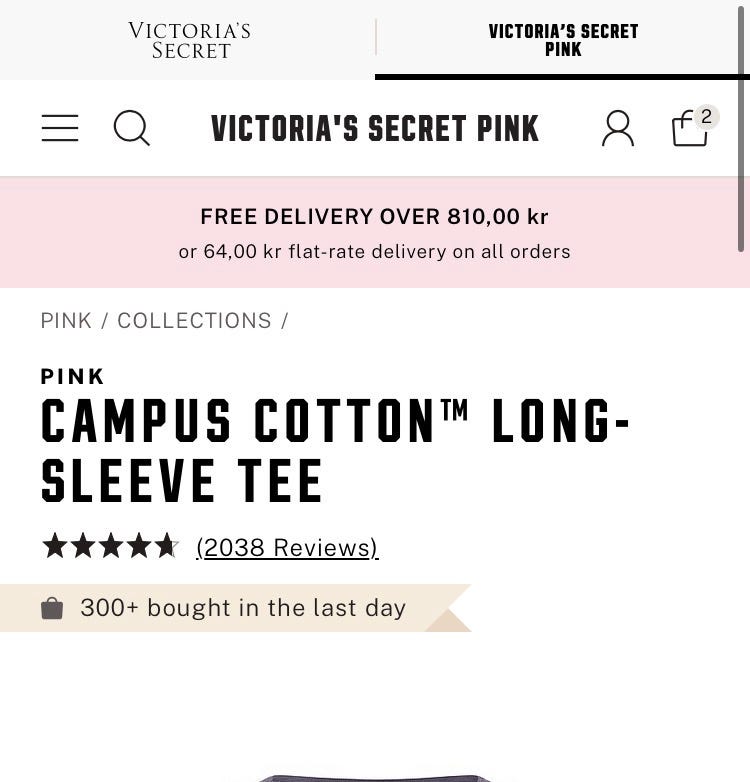Tap the bag item count badge
Viewport: 750px width, 782px height.
[x=706, y=117]
